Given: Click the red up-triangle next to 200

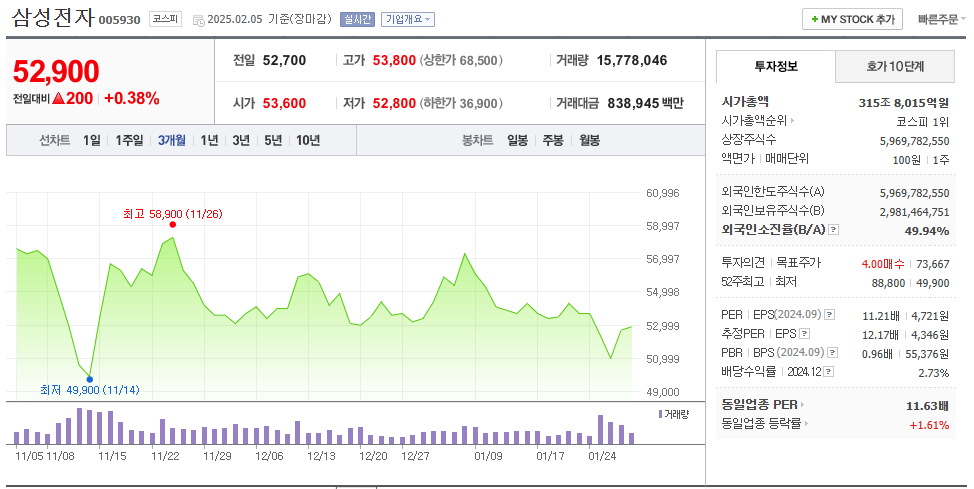Looking at the screenshot, I should pyautogui.click(x=59, y=98).
